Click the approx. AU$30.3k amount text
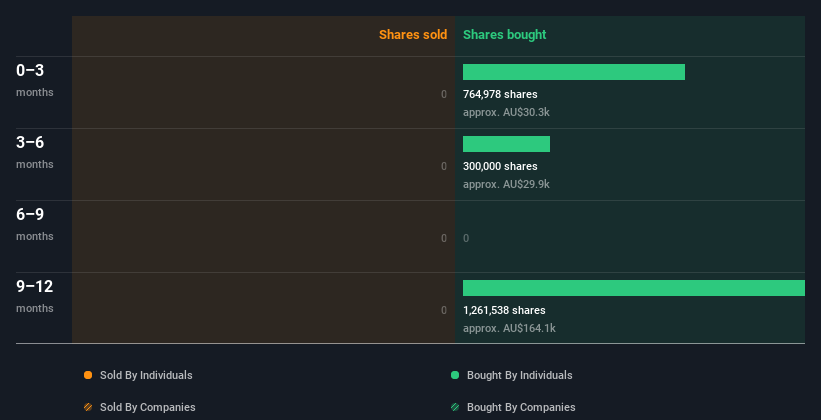The height and width of the screenshot is (420, 821). [506, 112]
